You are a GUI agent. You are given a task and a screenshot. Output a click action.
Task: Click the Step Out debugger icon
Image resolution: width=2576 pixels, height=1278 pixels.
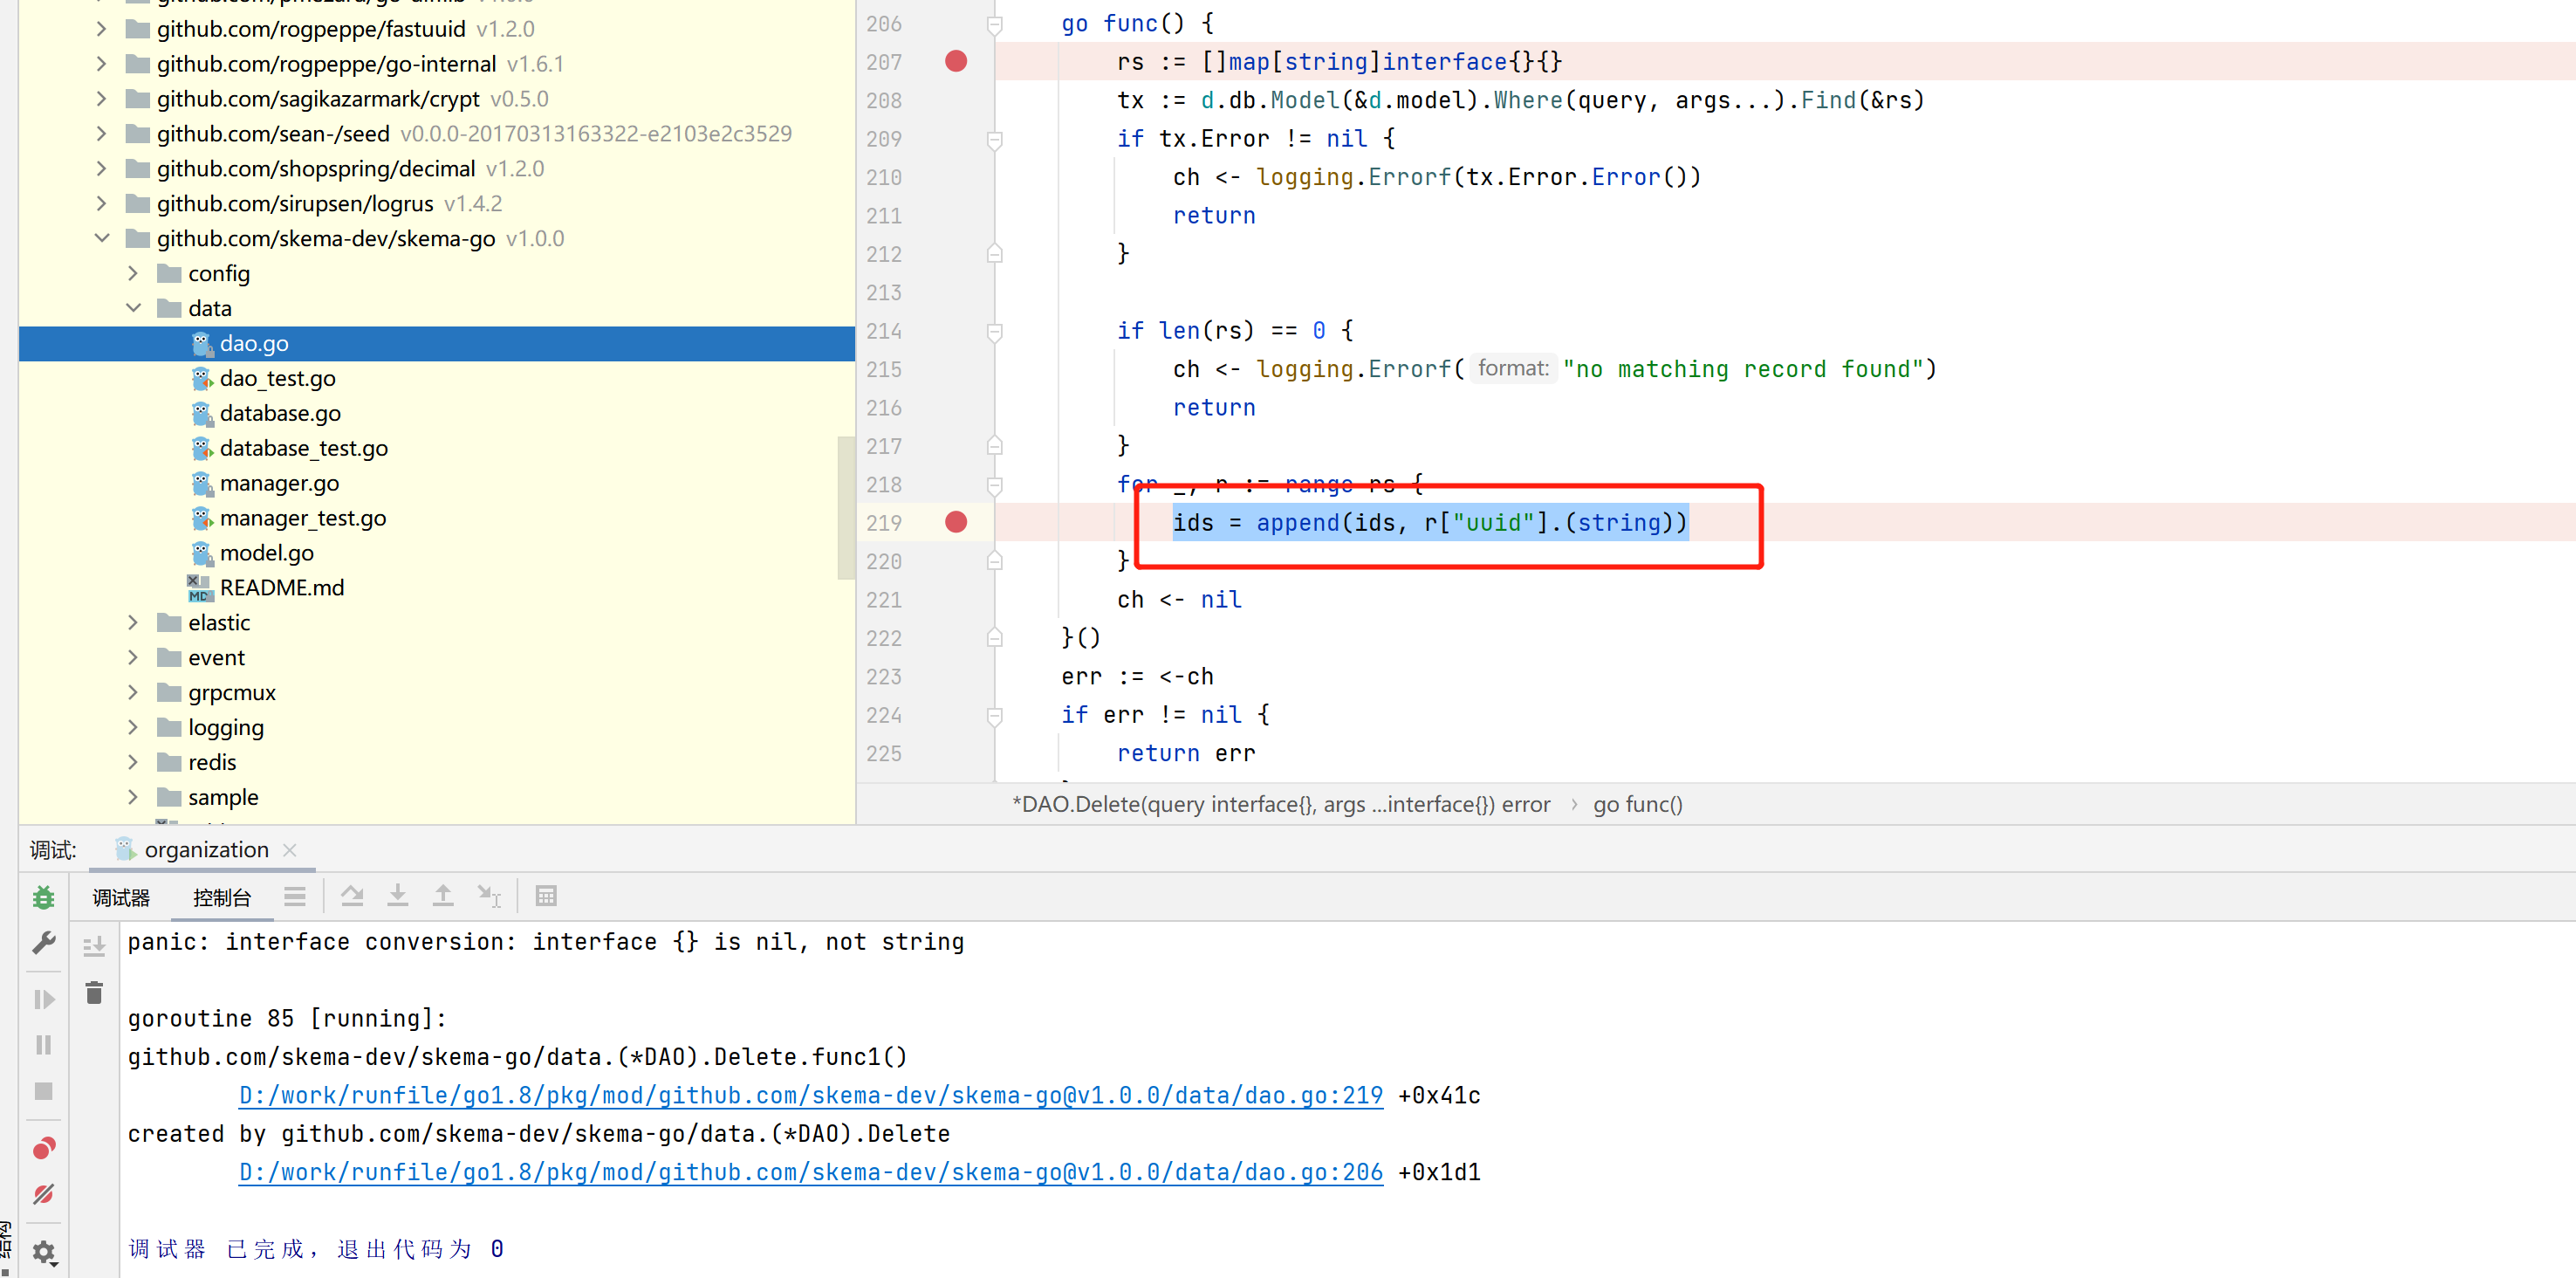point(443,896)
